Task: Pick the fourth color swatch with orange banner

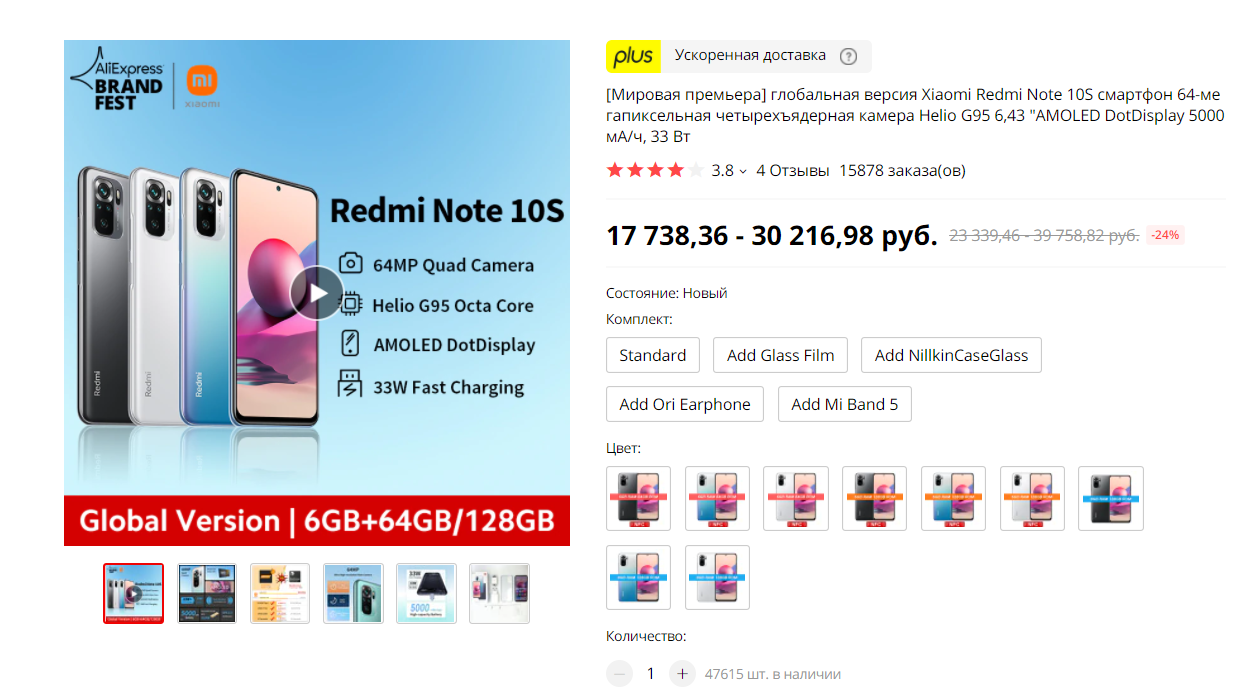Action: [x=875, y=498]
